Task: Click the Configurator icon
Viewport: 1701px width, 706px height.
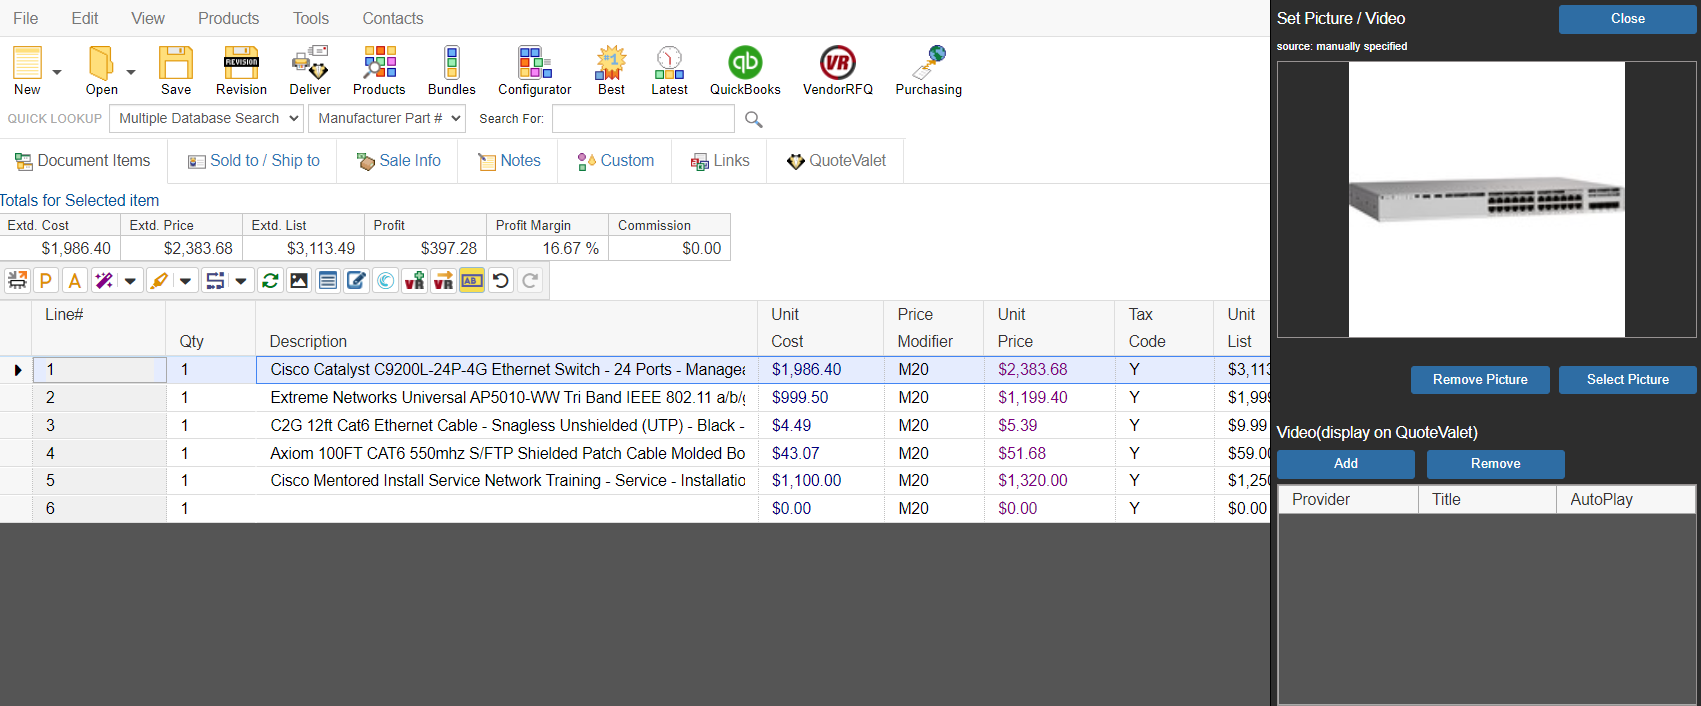Action: coord(534,70)
